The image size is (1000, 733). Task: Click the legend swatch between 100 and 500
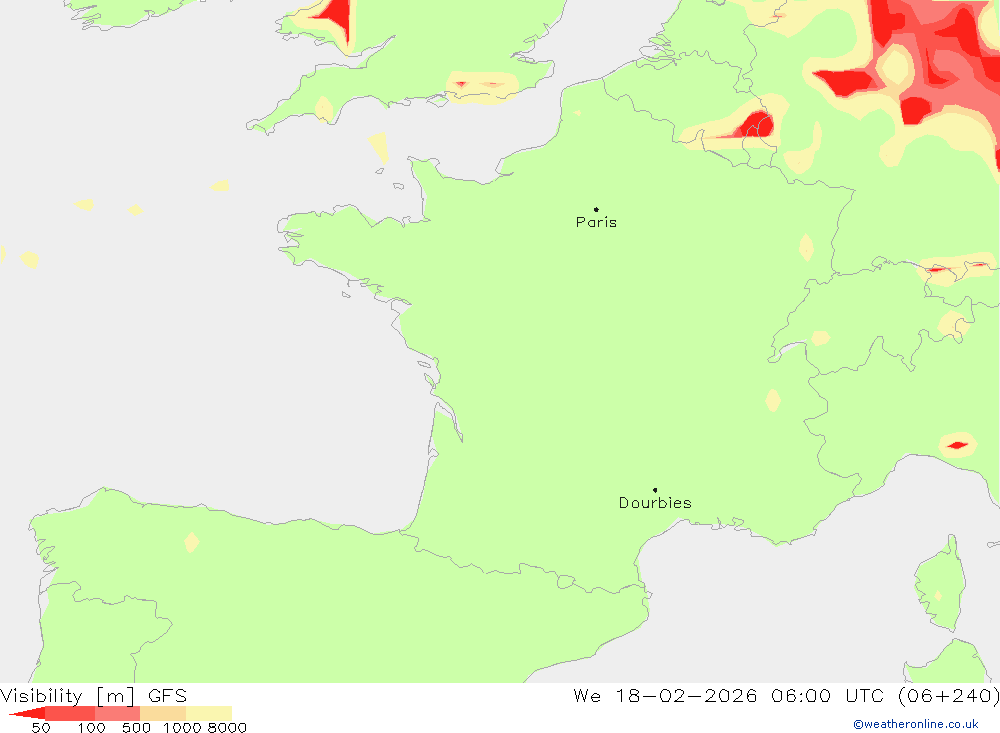pos(117,713)
